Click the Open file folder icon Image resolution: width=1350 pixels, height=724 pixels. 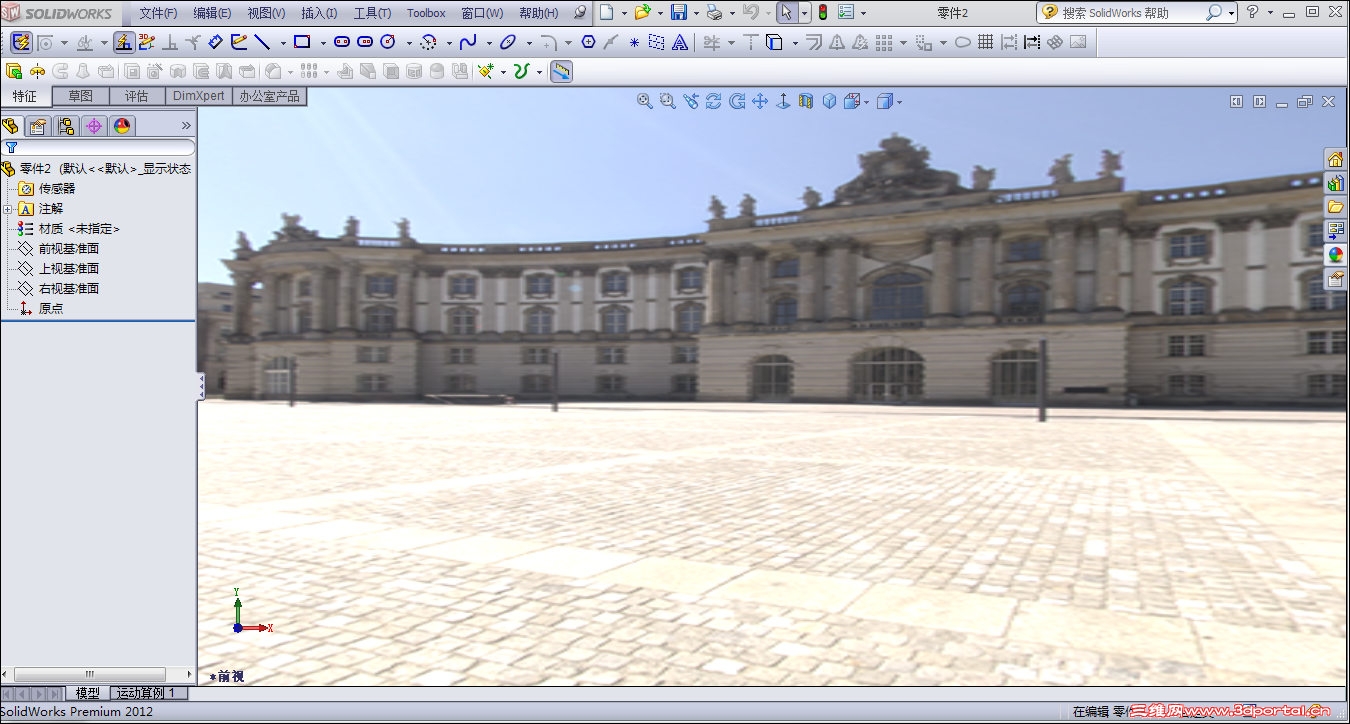(642, 13)
